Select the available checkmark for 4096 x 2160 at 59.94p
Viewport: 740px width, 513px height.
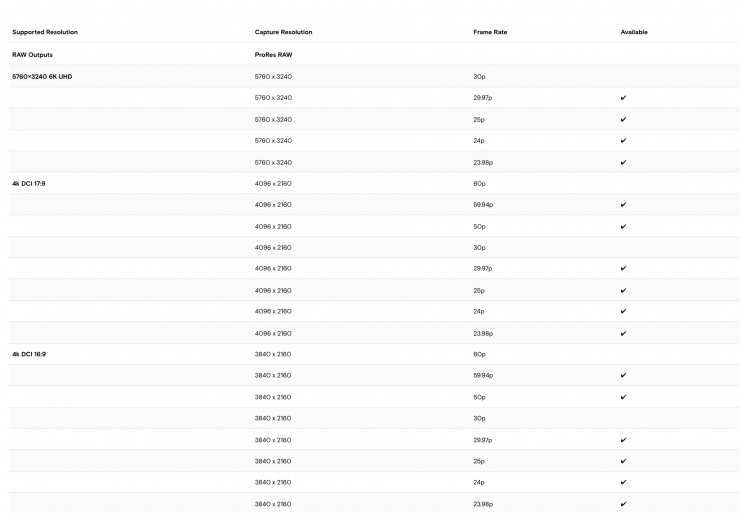point(623,205)
